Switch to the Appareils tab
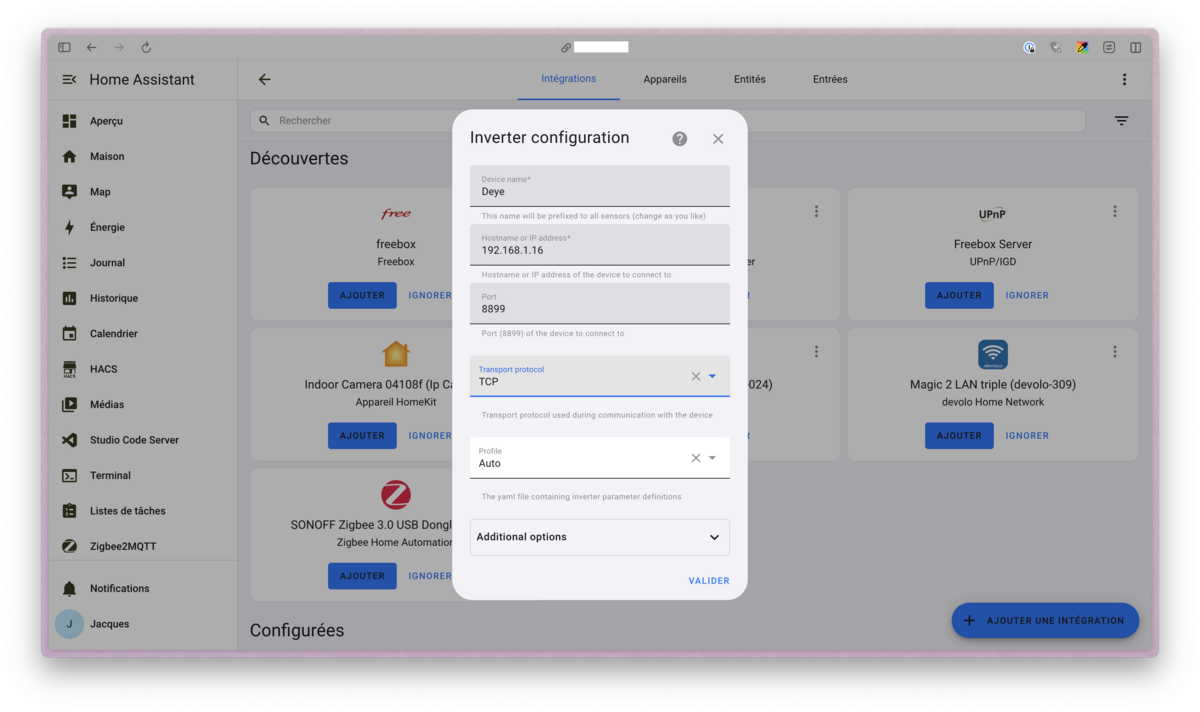1200x712 pixels. pyautogui.click(x=665, y=79)
